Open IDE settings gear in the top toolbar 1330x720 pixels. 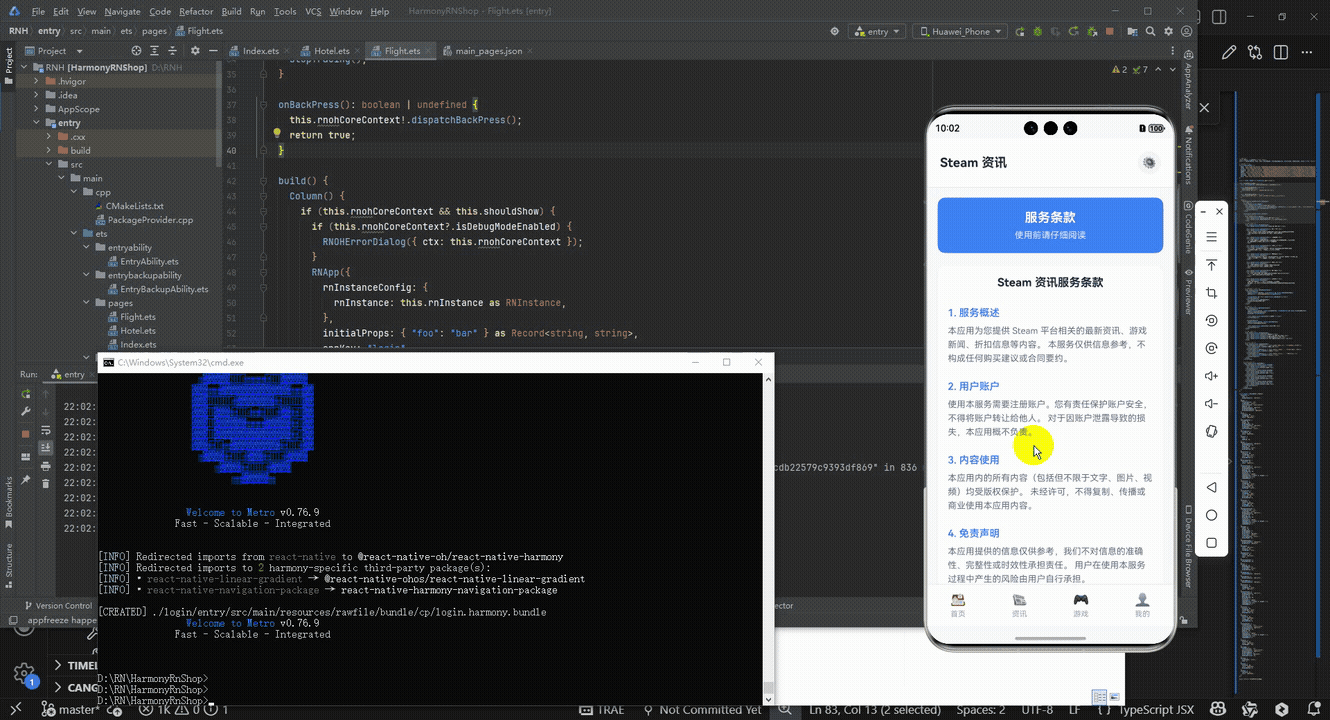(x=1168, y=32)
